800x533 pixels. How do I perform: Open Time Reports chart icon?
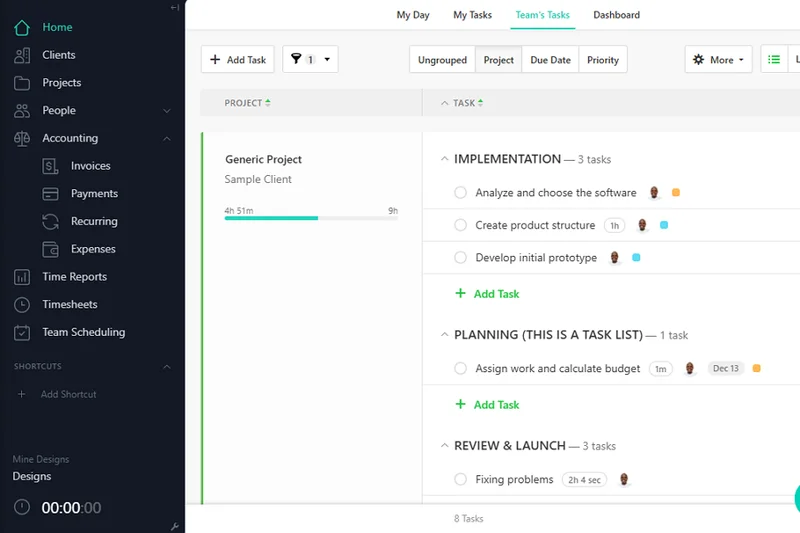22,277
